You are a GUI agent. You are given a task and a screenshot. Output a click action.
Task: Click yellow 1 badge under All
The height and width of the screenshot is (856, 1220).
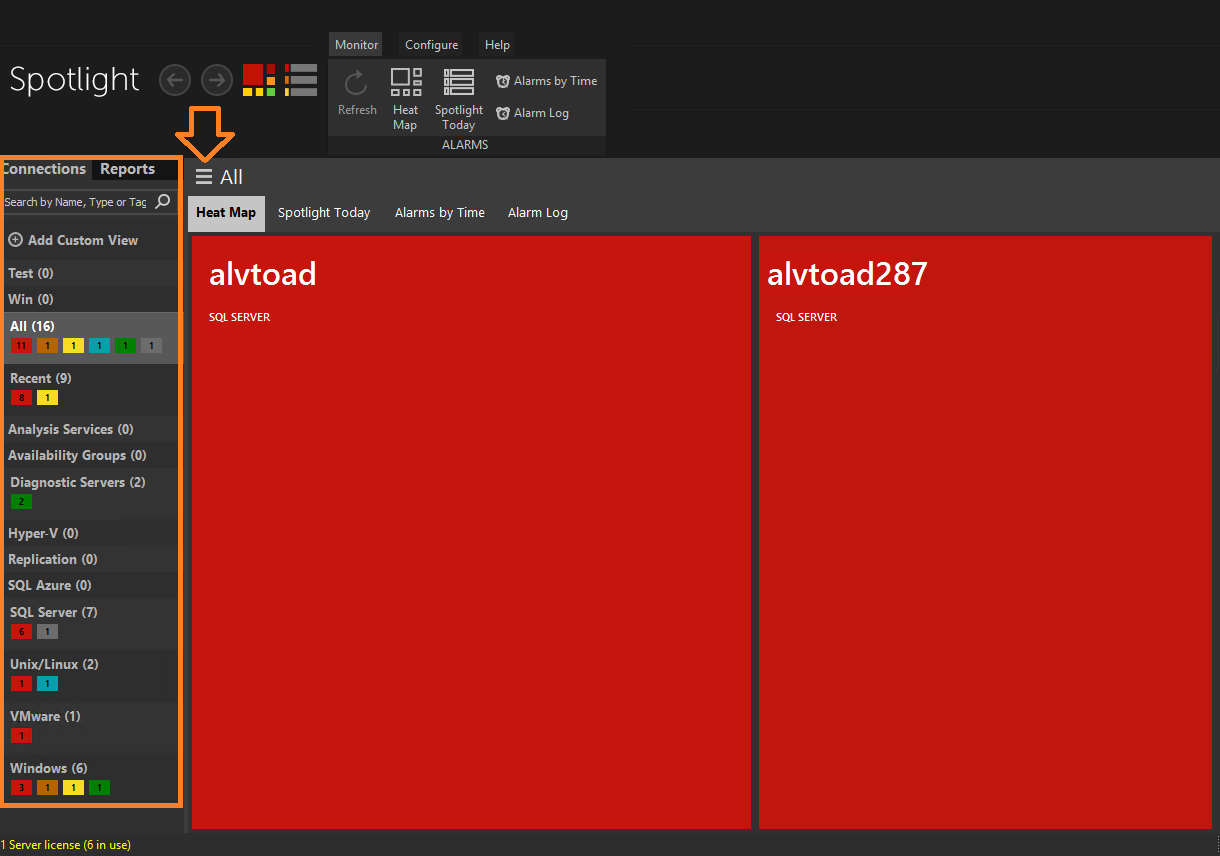click(73, 346)
